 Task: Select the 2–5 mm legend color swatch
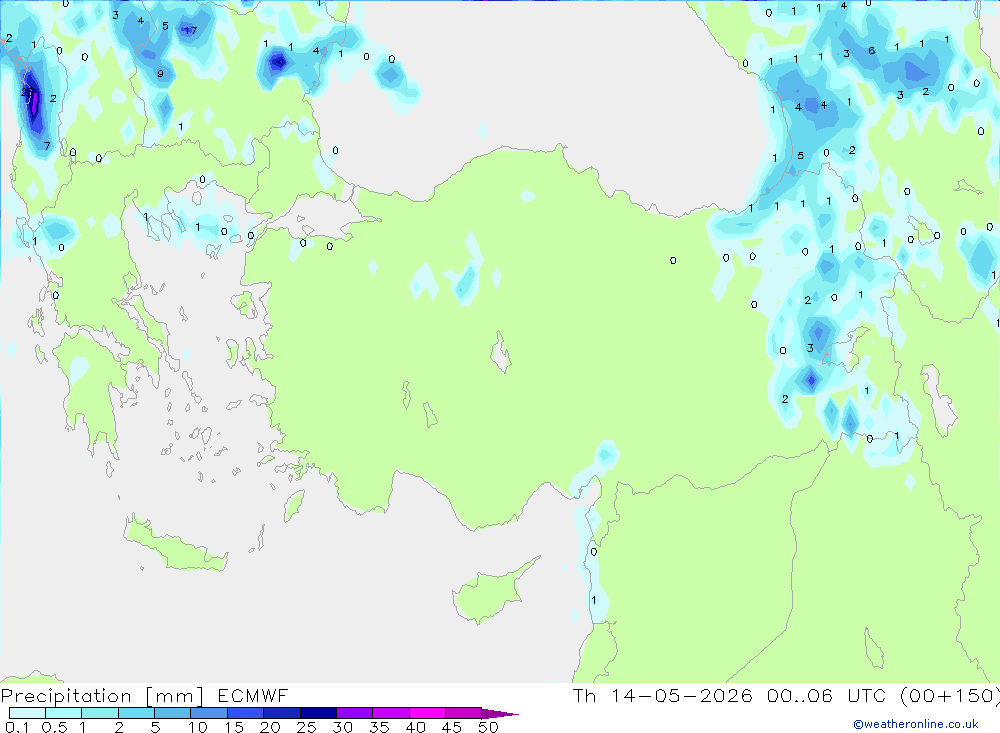[136, 713]
